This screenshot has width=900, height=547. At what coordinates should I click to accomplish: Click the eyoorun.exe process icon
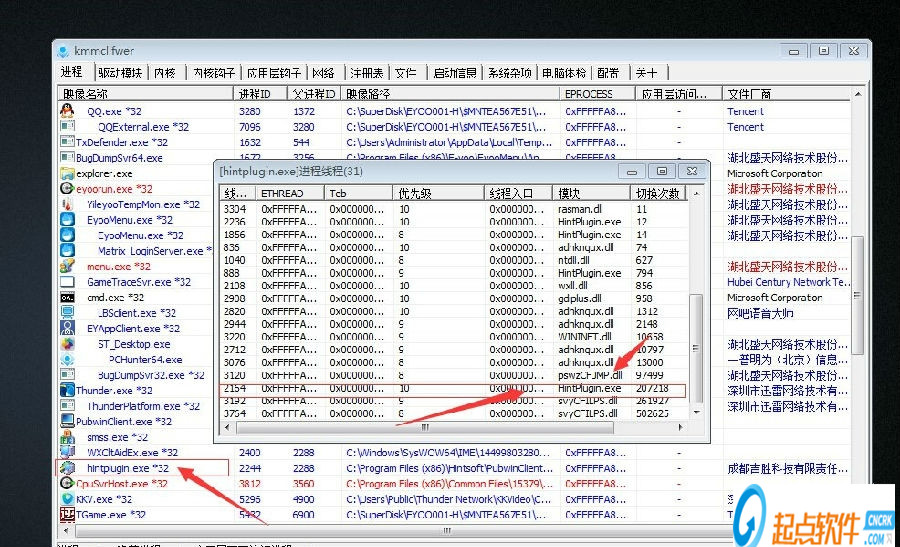coord(67,188)
